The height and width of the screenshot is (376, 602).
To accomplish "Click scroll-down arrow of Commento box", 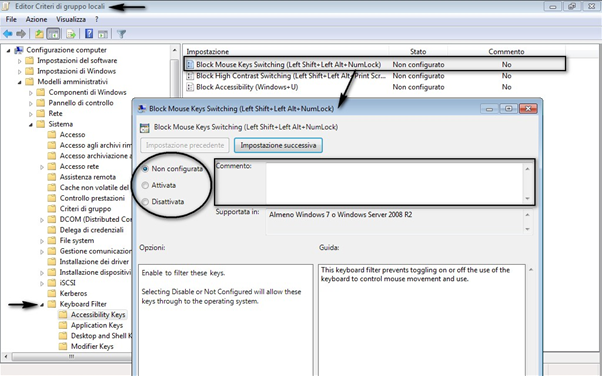I will [x=528, y=199].
